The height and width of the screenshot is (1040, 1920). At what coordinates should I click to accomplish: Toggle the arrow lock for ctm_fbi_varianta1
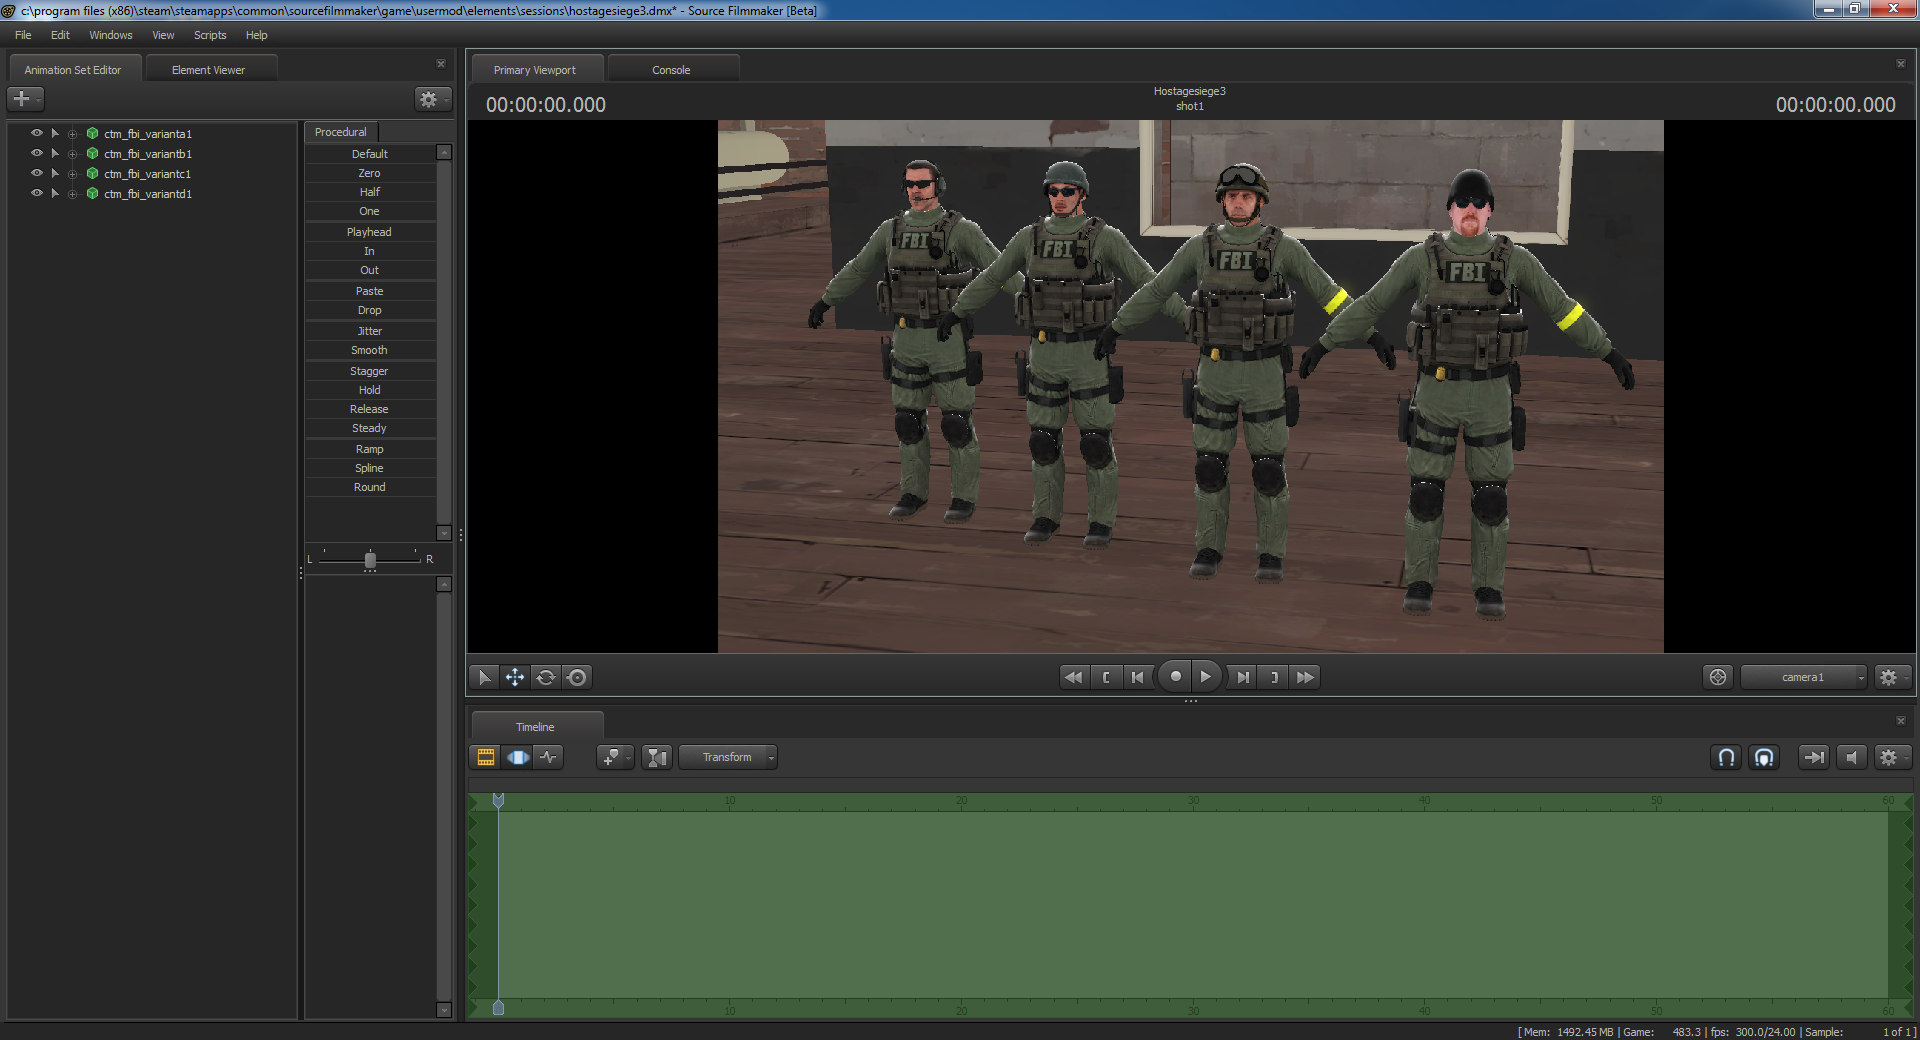pyautogui.click(x=55, y=133)
